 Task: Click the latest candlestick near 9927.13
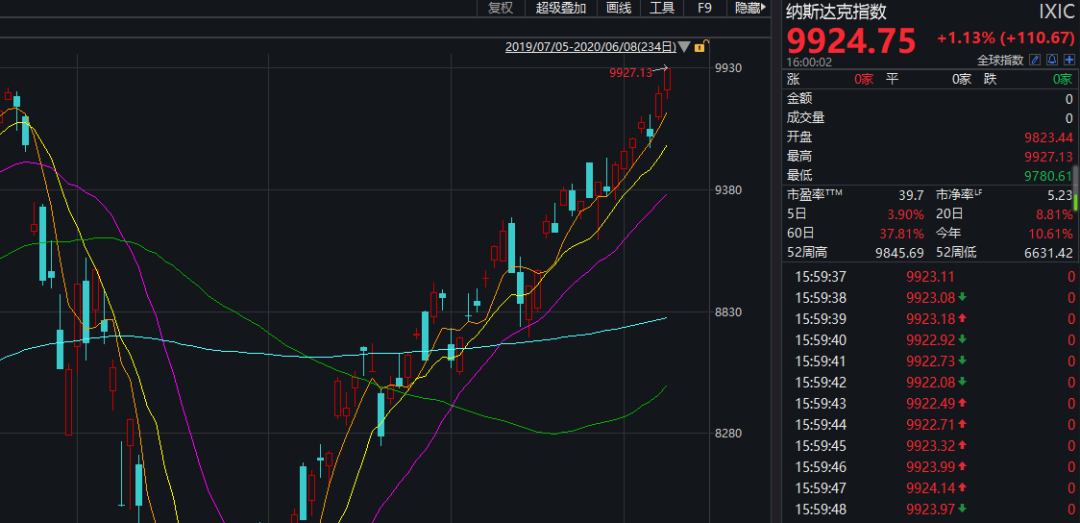click(x=668, y=80)
